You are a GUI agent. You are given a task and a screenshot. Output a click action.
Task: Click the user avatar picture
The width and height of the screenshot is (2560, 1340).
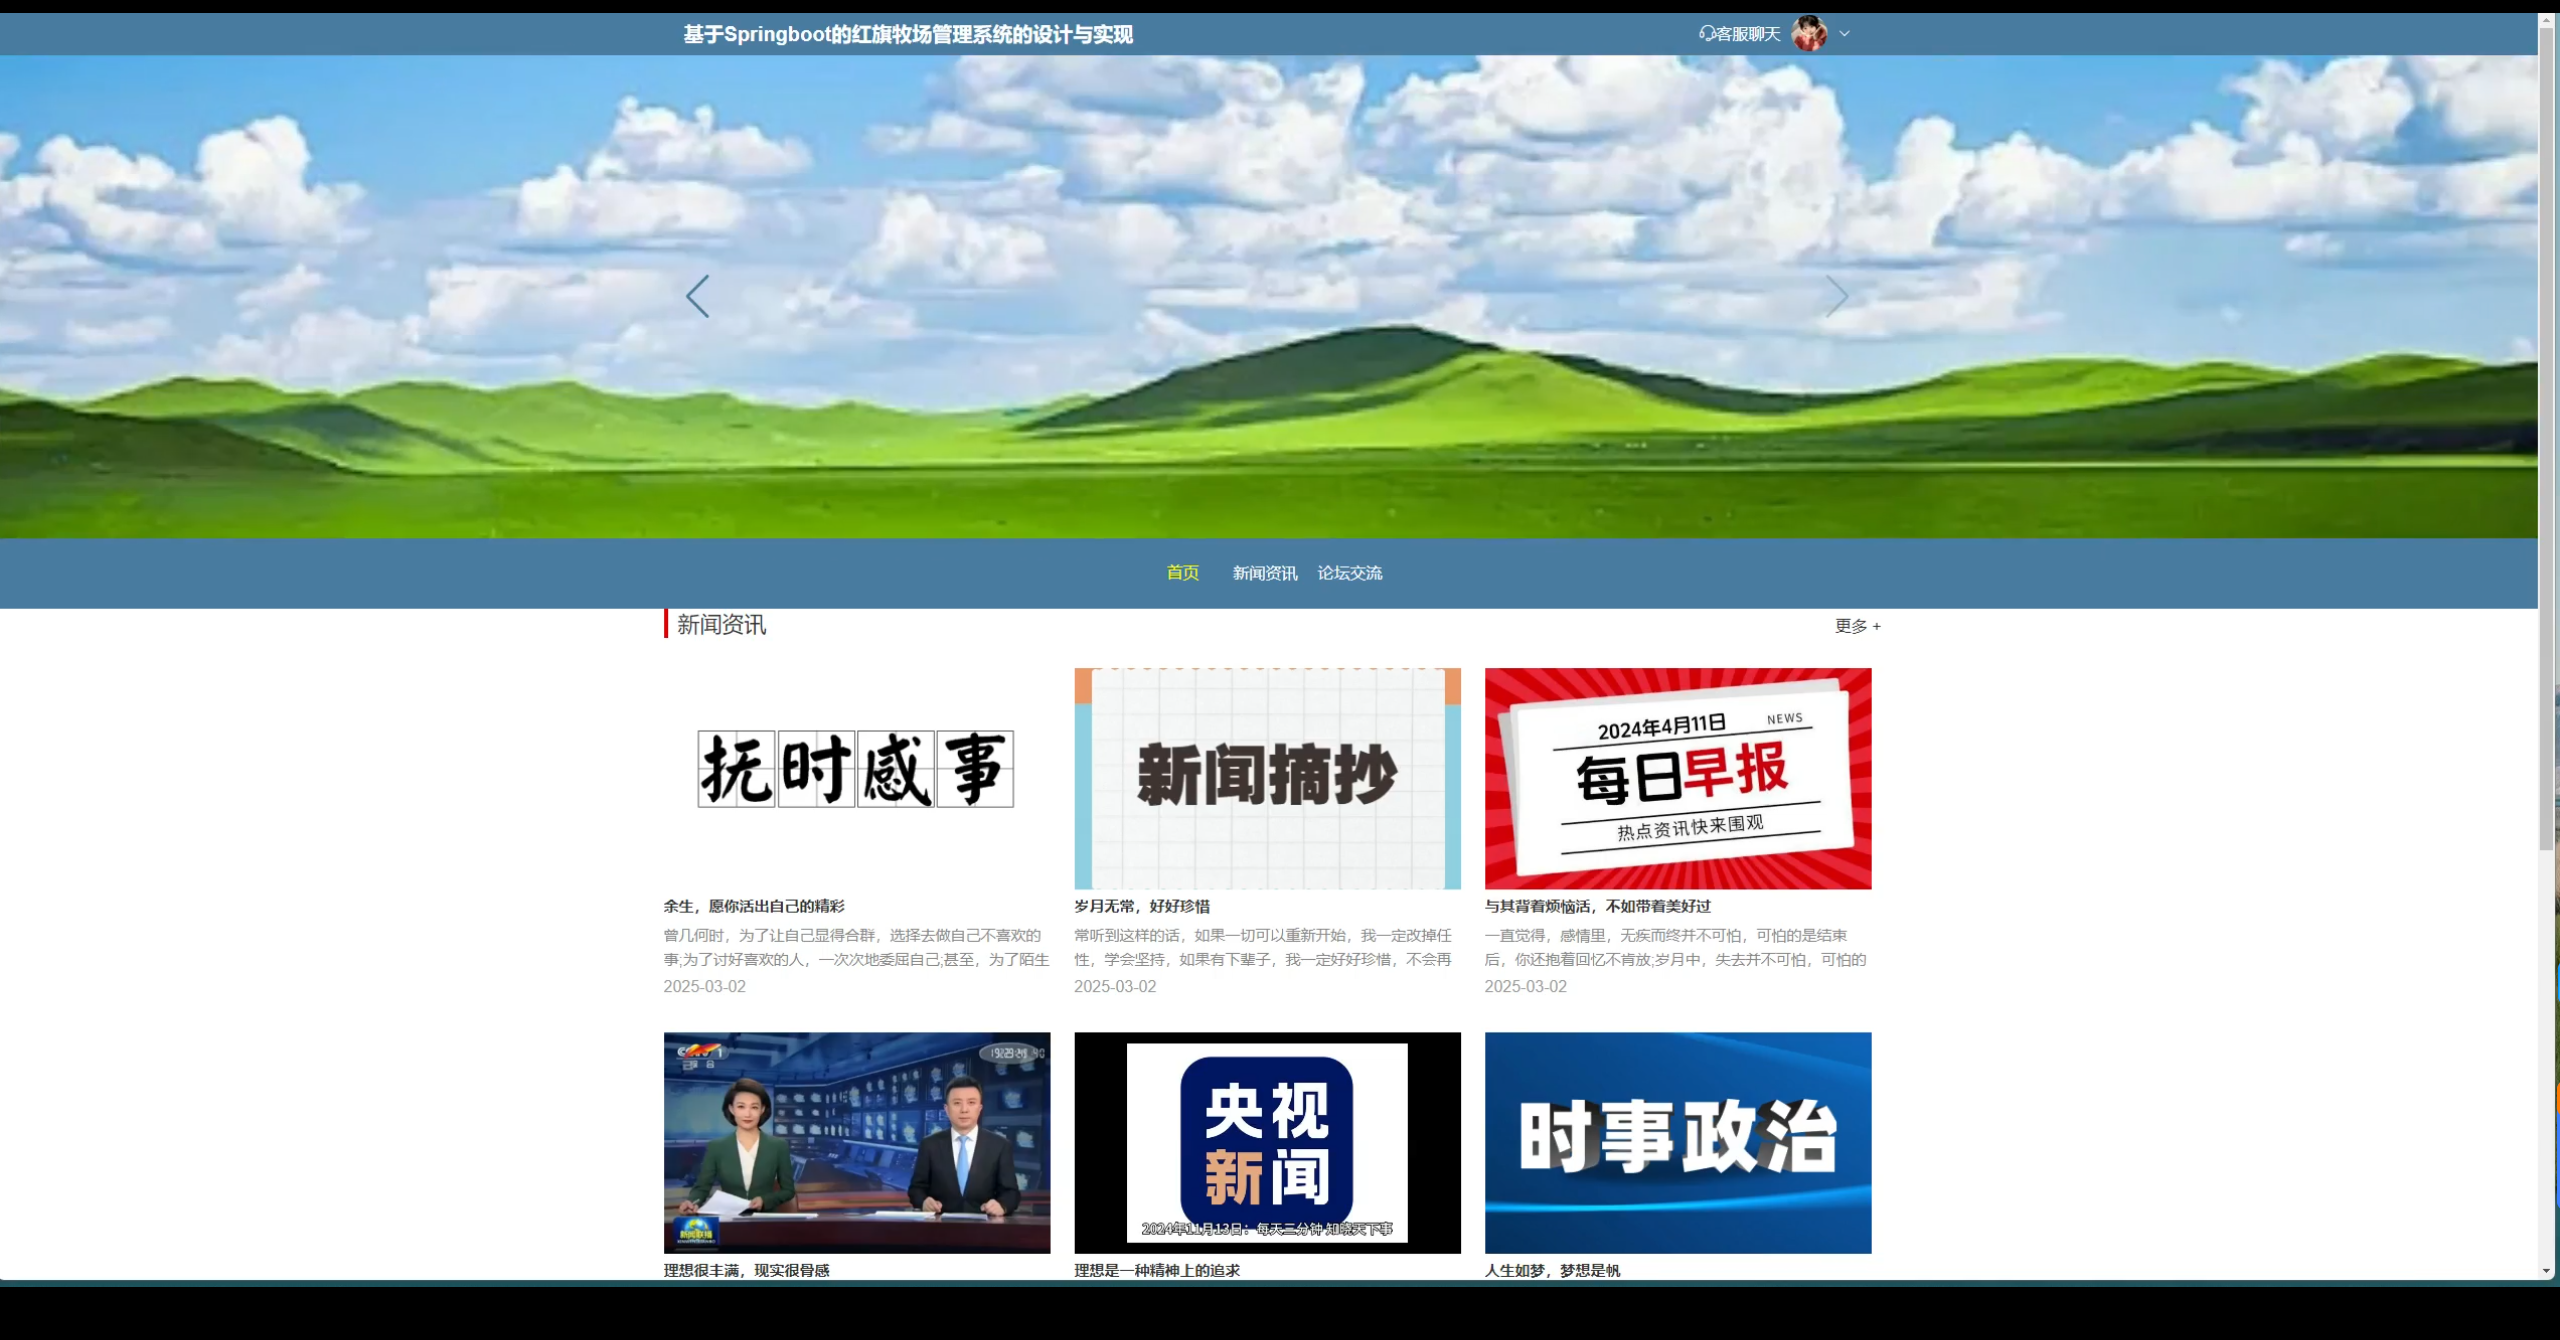(x=1809, y=34)
